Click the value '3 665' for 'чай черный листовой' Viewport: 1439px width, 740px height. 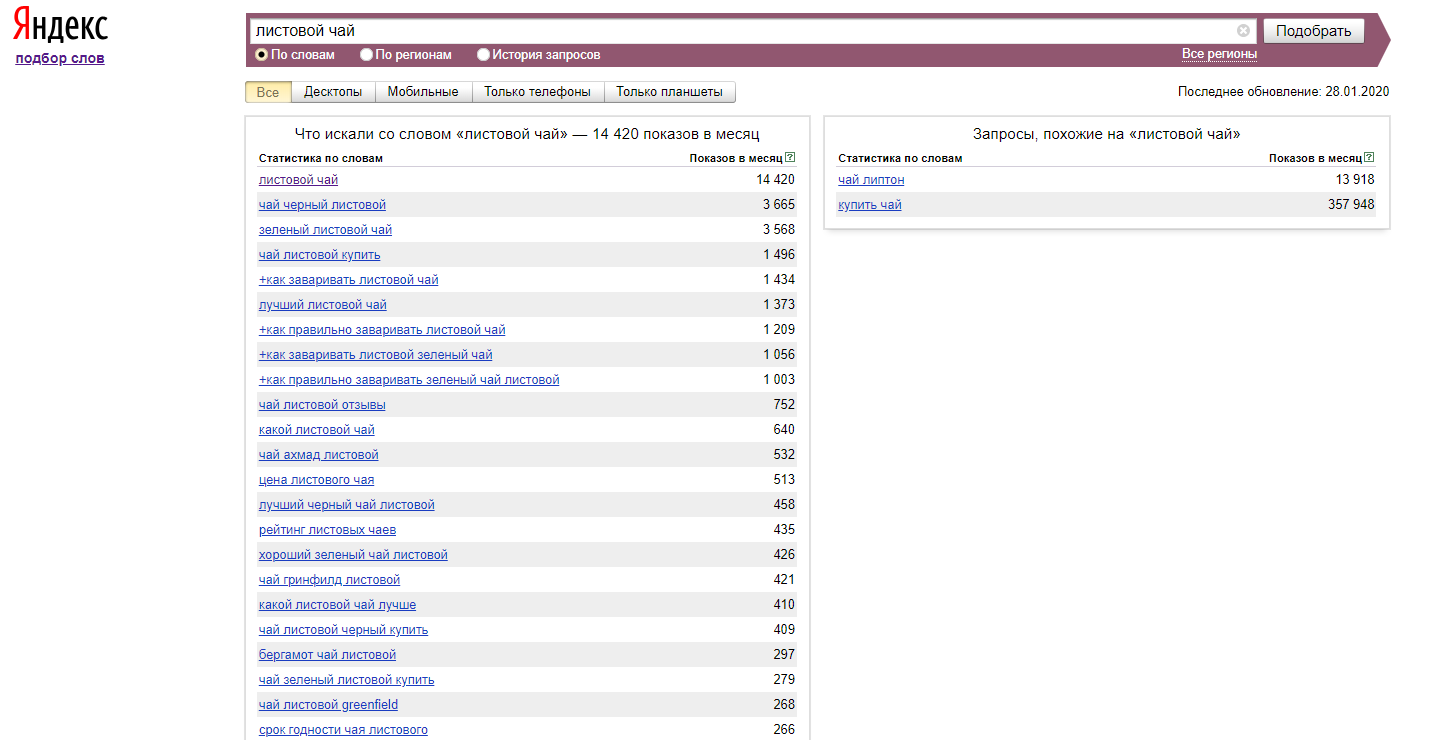click(779, 205)
